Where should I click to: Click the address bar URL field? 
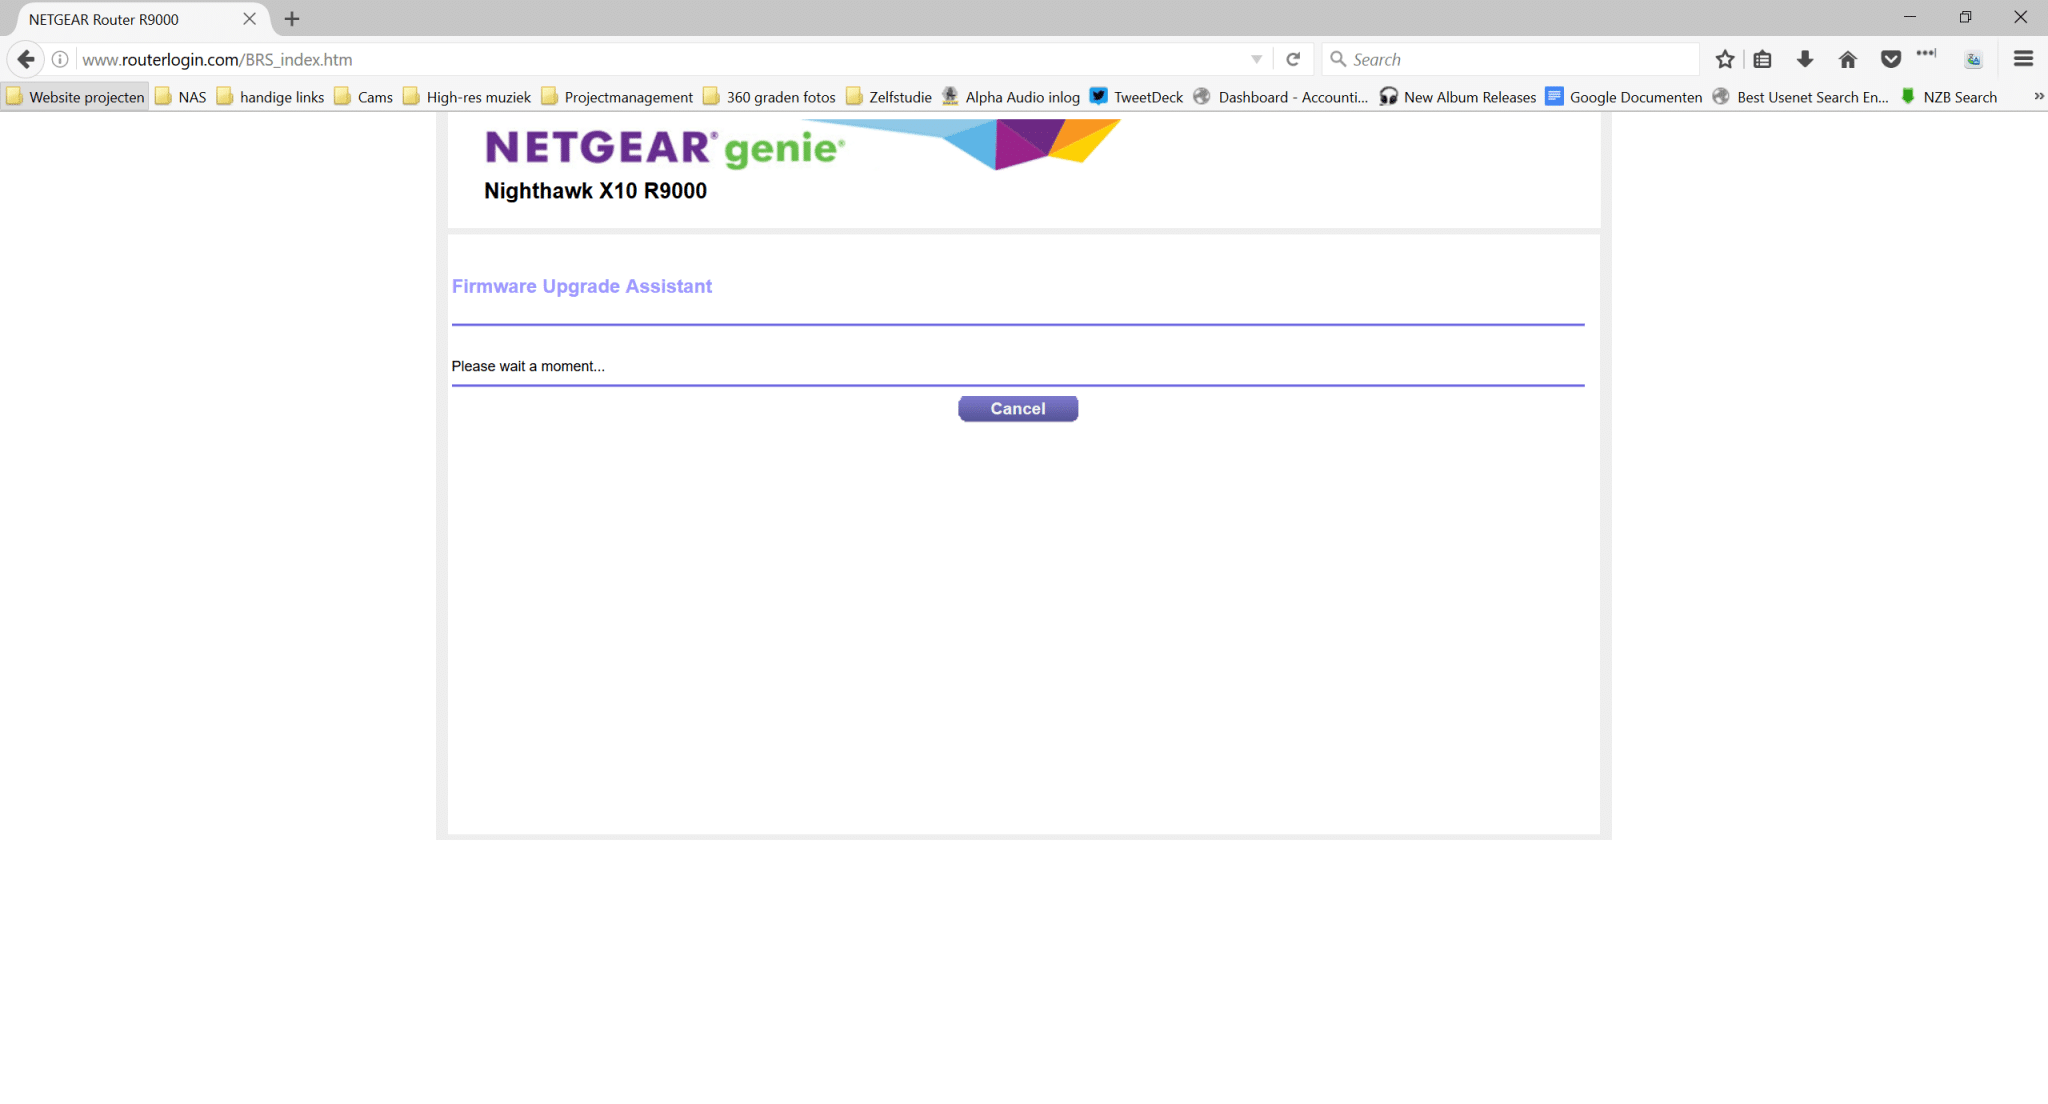point(660,59)
